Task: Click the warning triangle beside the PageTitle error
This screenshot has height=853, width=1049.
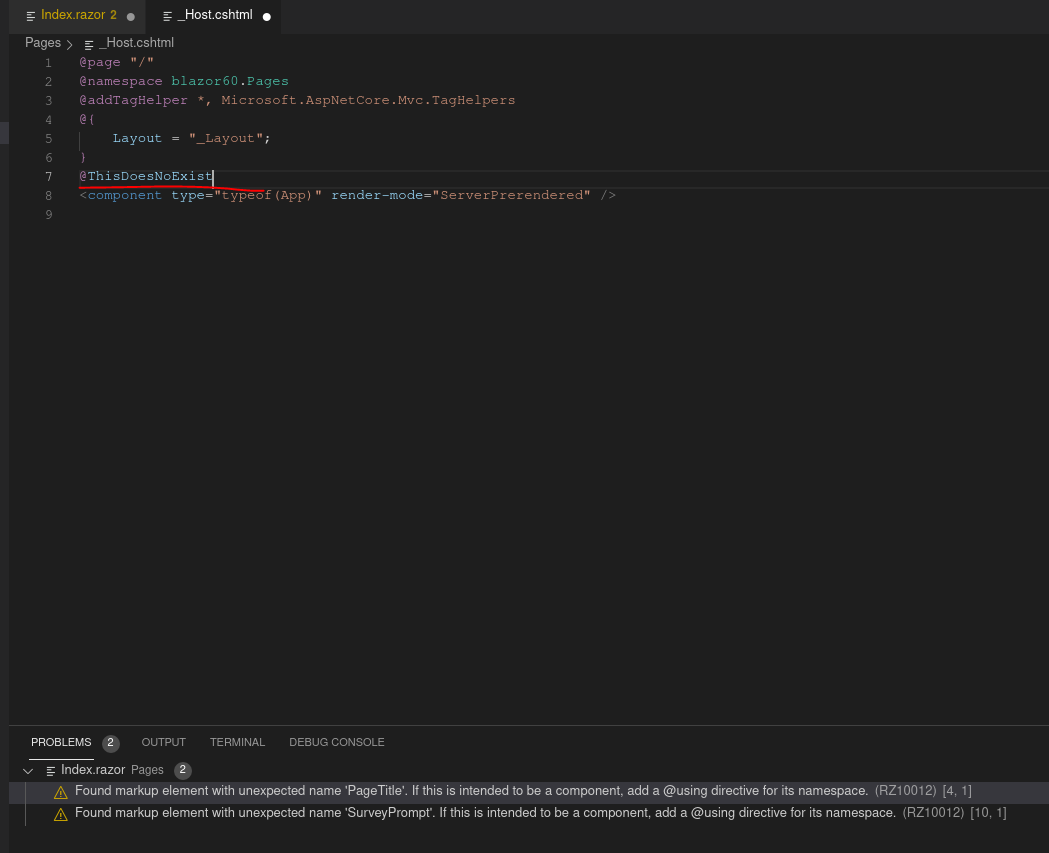Action: pos(61,791)
